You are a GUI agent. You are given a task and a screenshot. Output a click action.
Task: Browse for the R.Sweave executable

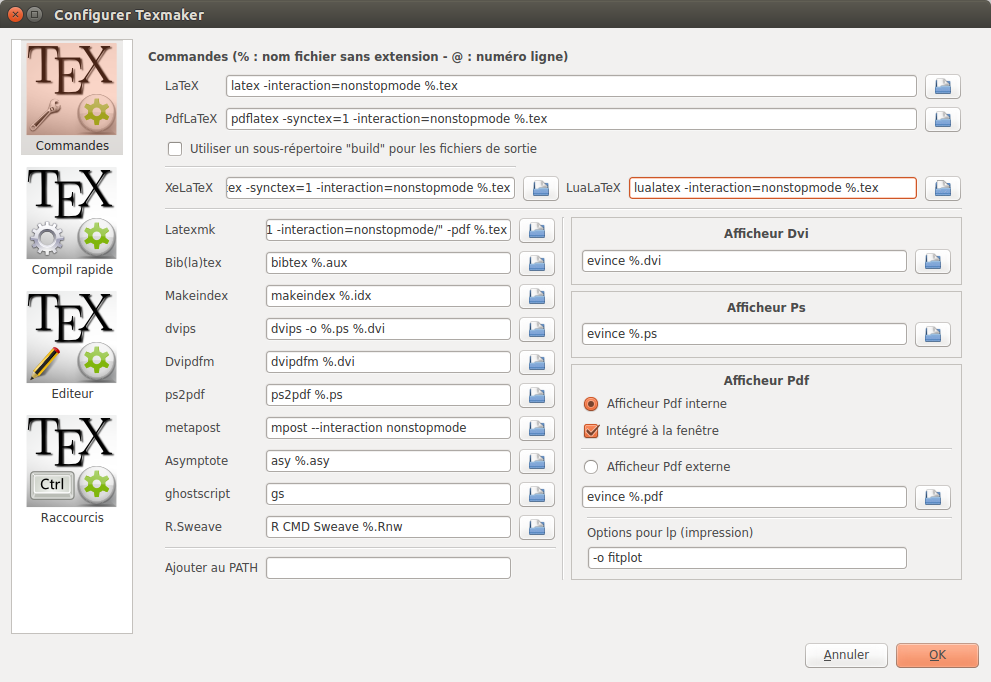pyautogui.click(x=537, y=527)
